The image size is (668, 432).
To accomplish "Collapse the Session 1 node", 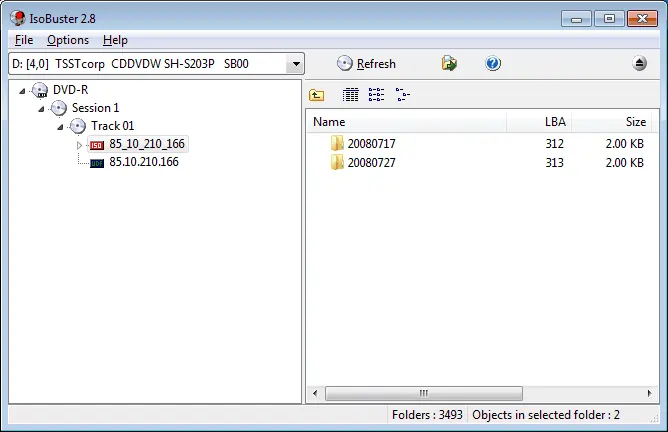I will point(42,108).
